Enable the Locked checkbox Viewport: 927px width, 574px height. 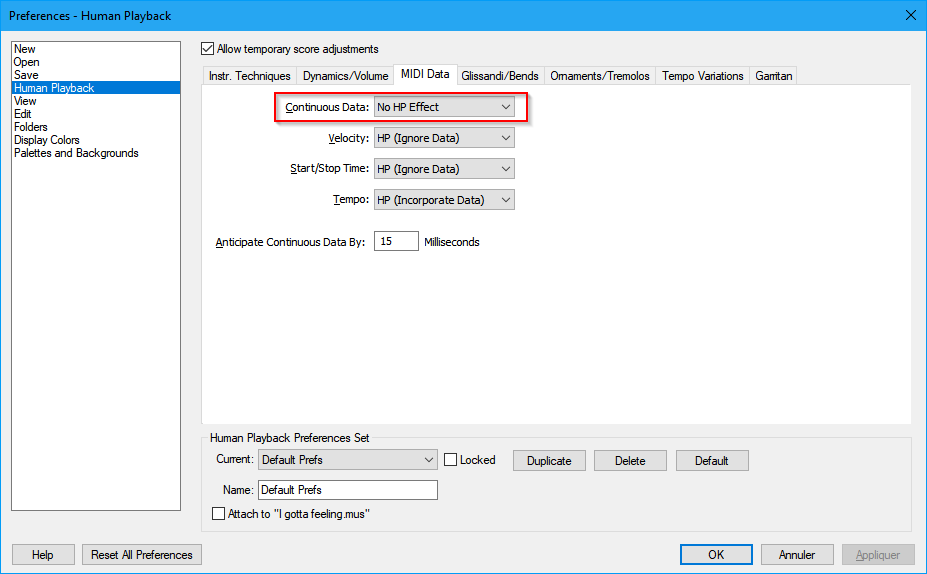point(451,460)
